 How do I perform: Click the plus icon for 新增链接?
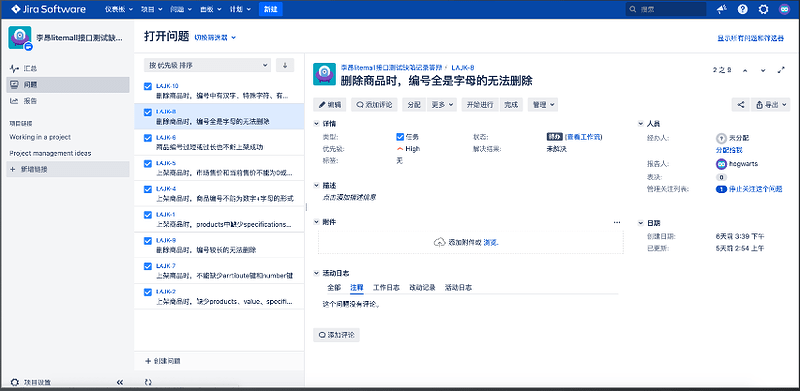13,169
